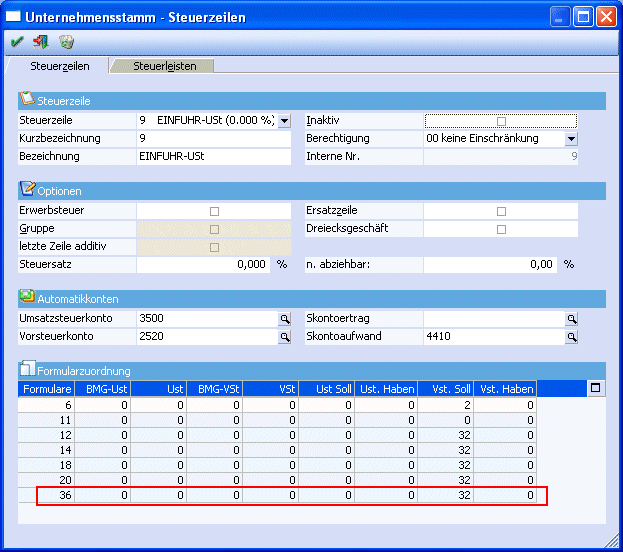Tick the Ersatzzeile checkbox
The width and height of the screenshot is (623, 552).
click(x=501, y=212)
